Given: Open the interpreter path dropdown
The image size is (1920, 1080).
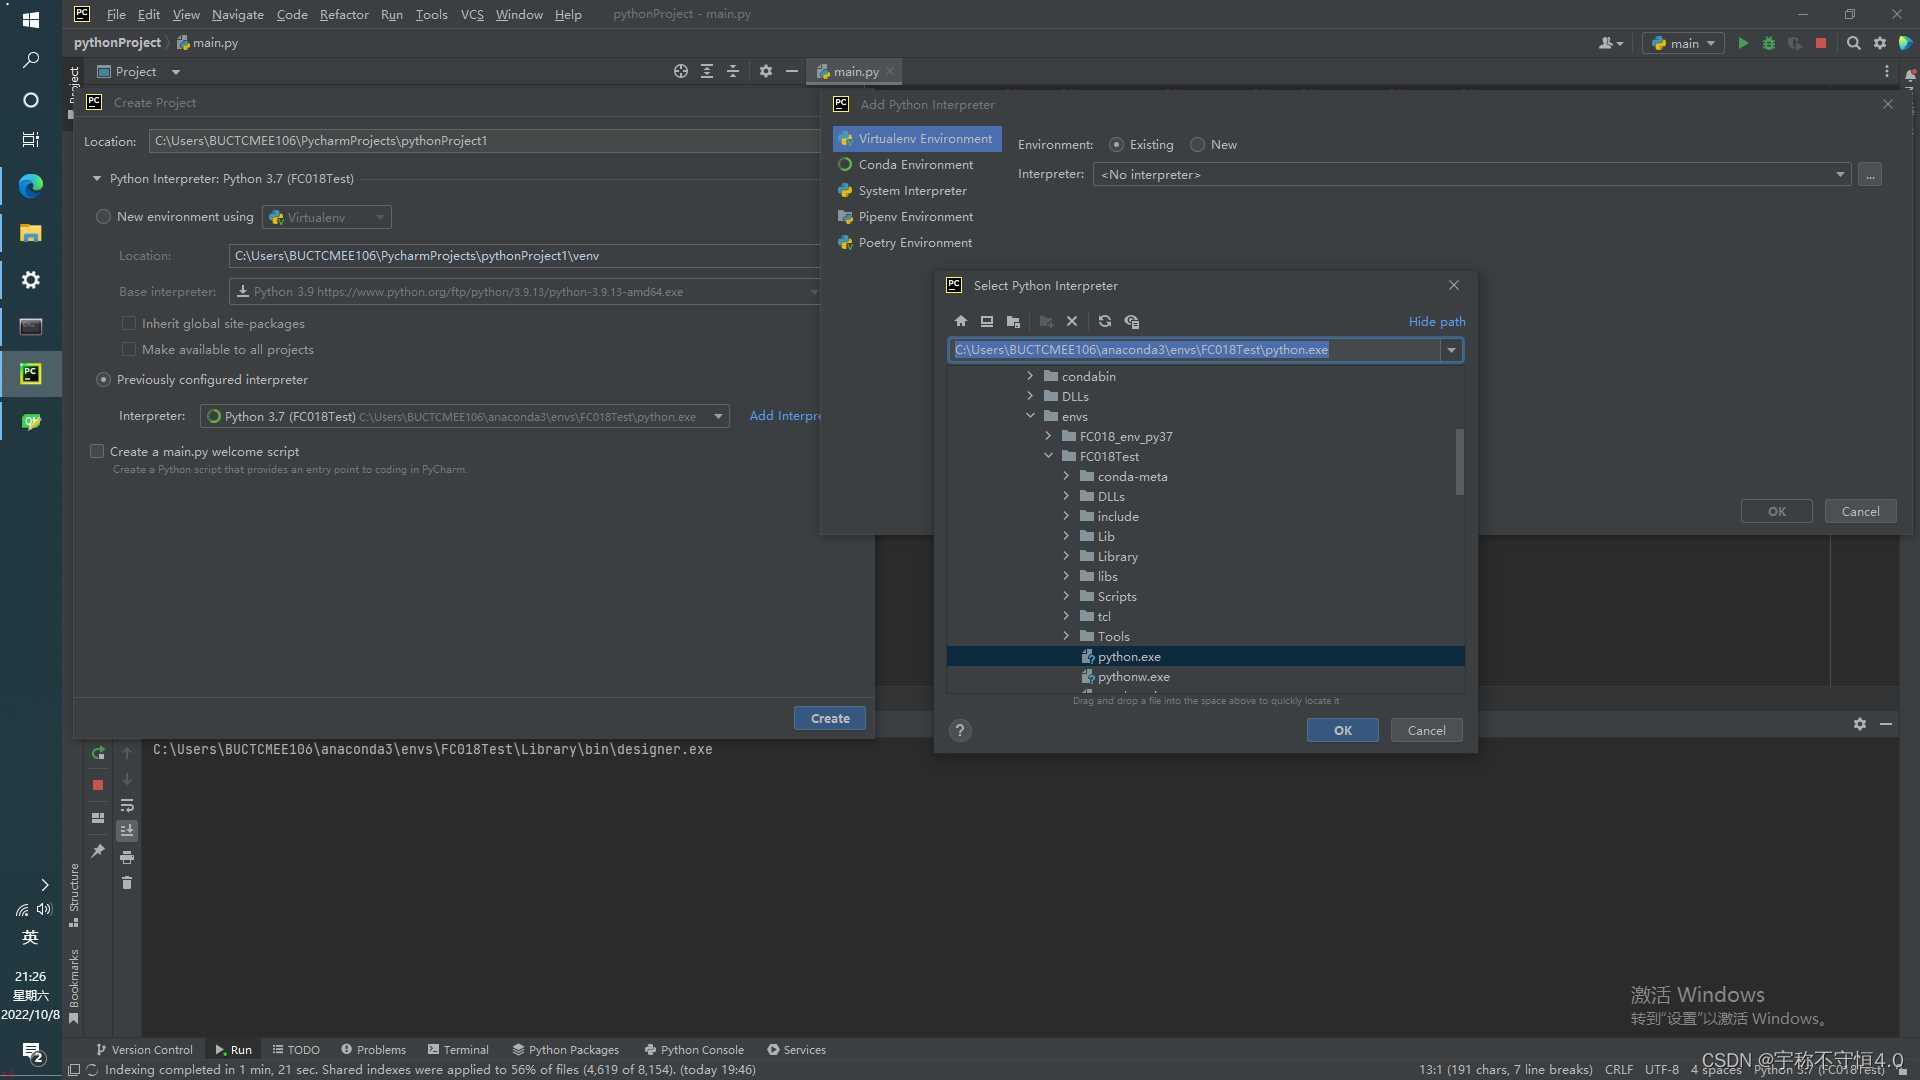Looking at the screenshot, I should (x=1451, y=349).
